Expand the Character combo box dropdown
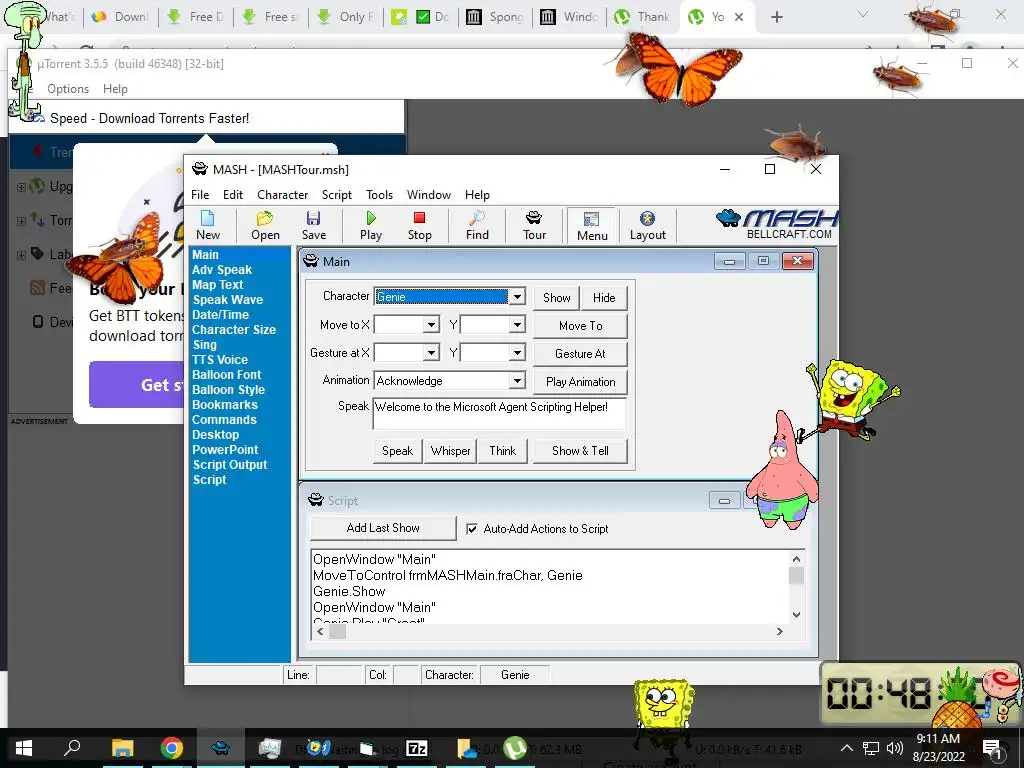 pos(517,296)
